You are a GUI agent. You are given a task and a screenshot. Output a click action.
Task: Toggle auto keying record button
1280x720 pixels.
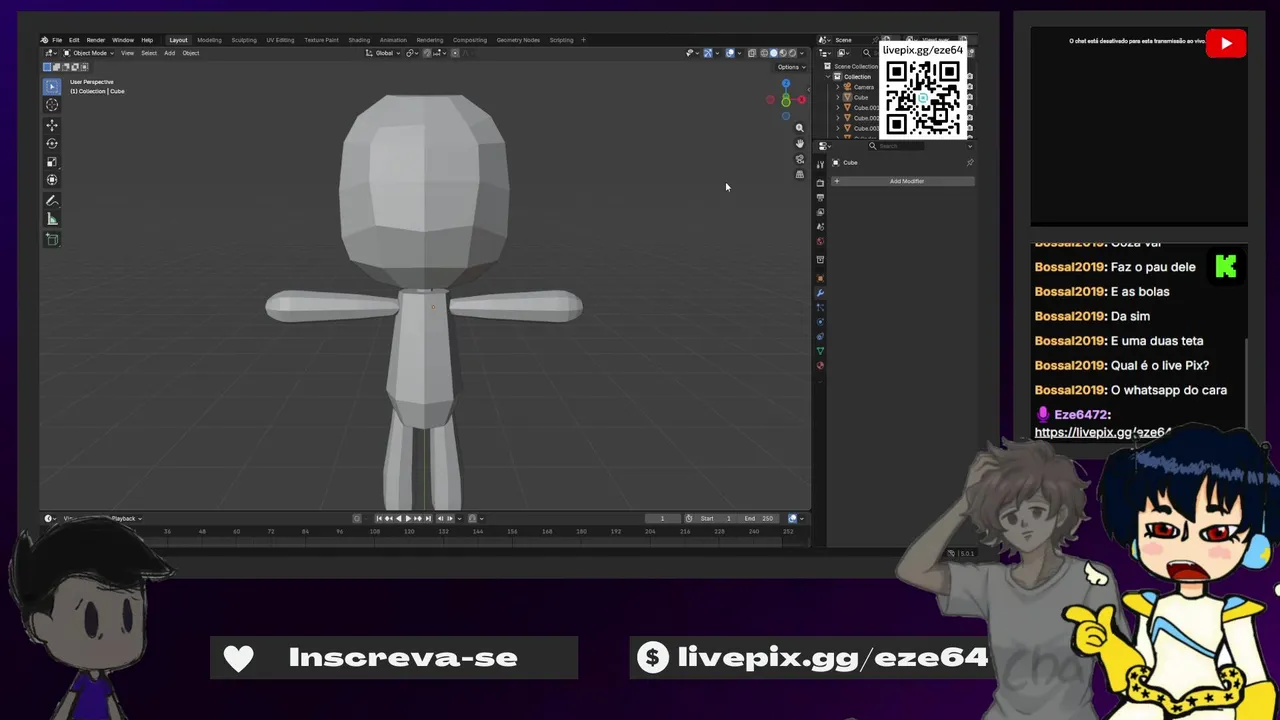[x=357, y=518]
